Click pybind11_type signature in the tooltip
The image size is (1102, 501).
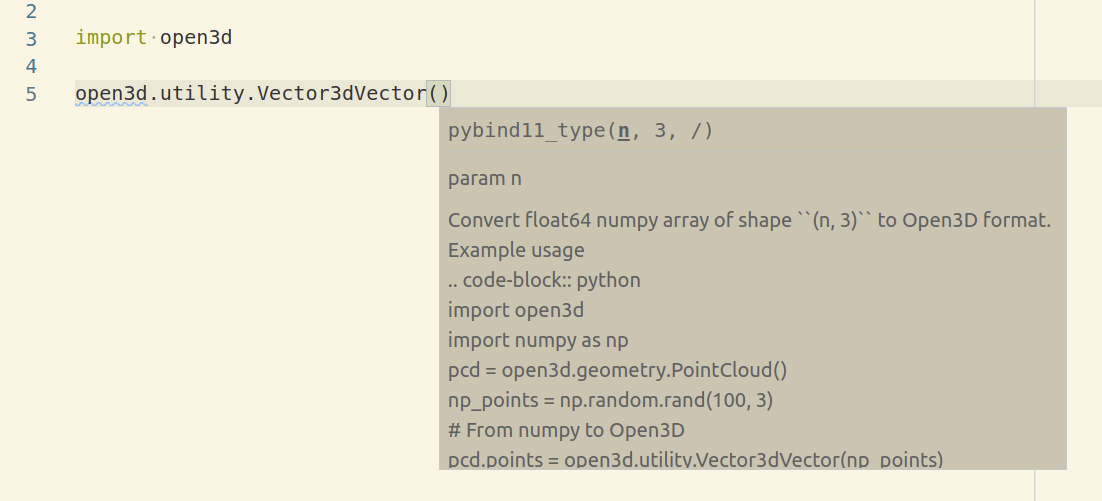pyautogui.click(x=581, y=131)
